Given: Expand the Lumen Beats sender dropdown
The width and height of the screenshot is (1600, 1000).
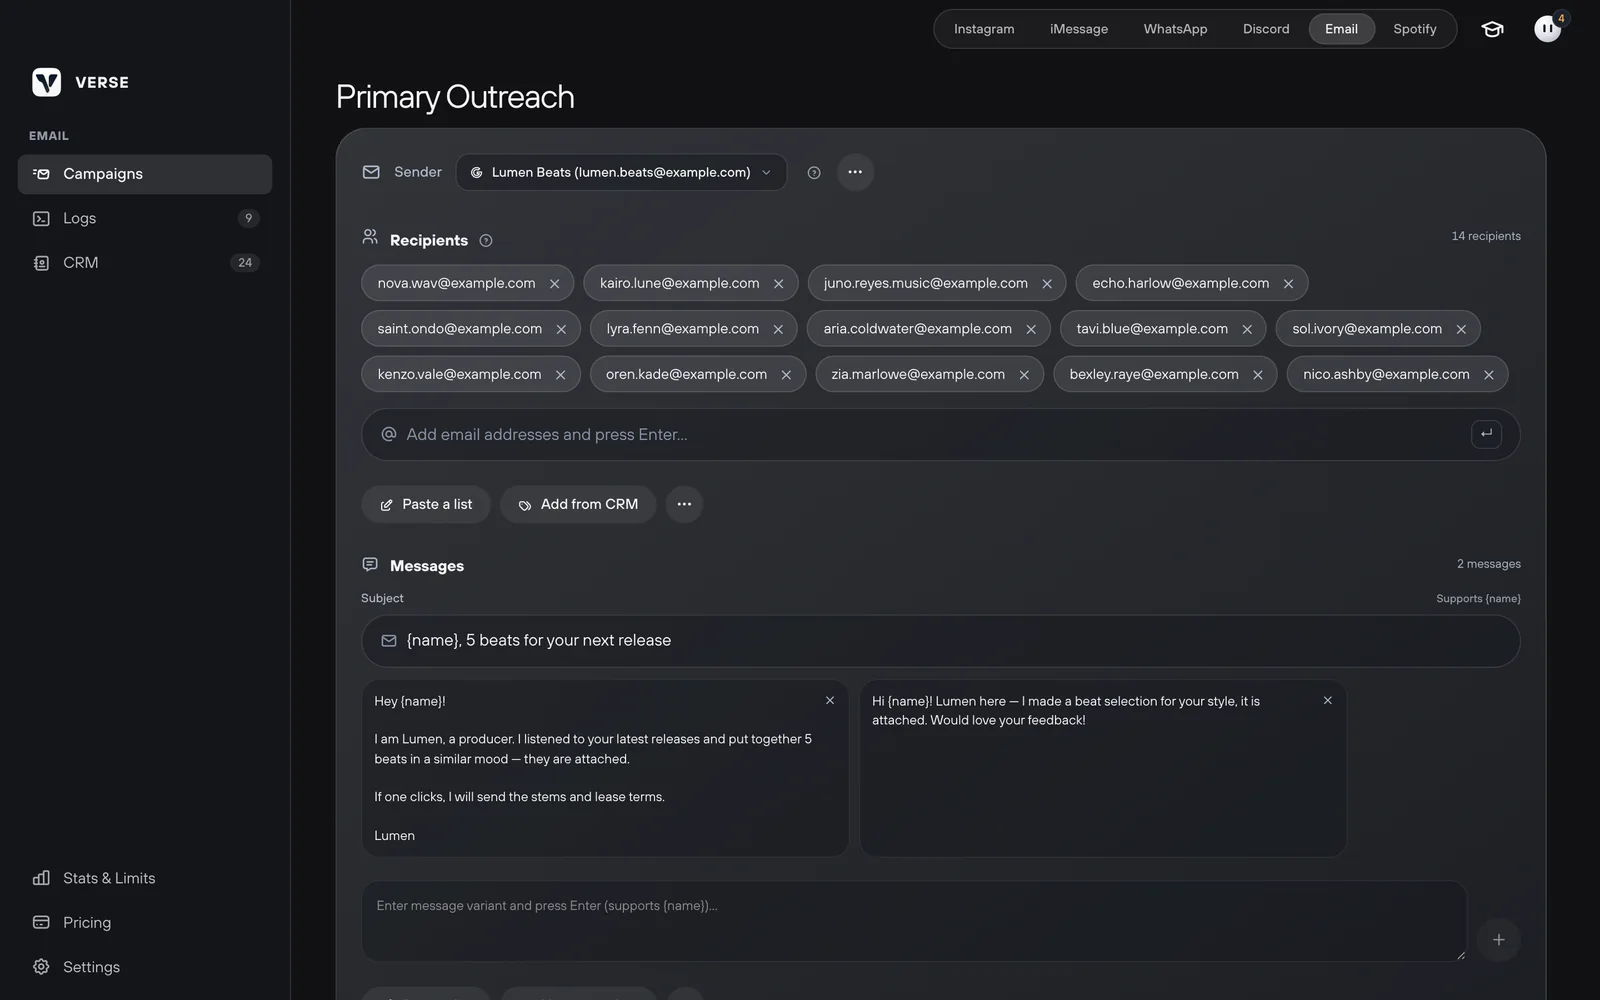Looking at the screenshot, I should pos(621,172).
